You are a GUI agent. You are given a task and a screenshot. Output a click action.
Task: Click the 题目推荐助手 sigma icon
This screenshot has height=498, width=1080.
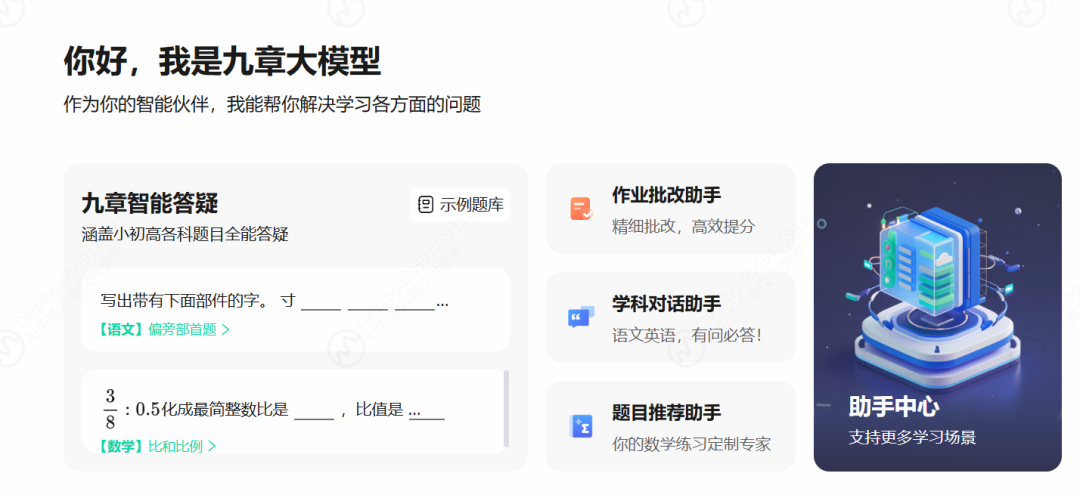pyautogui.click(x=581, y=426)
